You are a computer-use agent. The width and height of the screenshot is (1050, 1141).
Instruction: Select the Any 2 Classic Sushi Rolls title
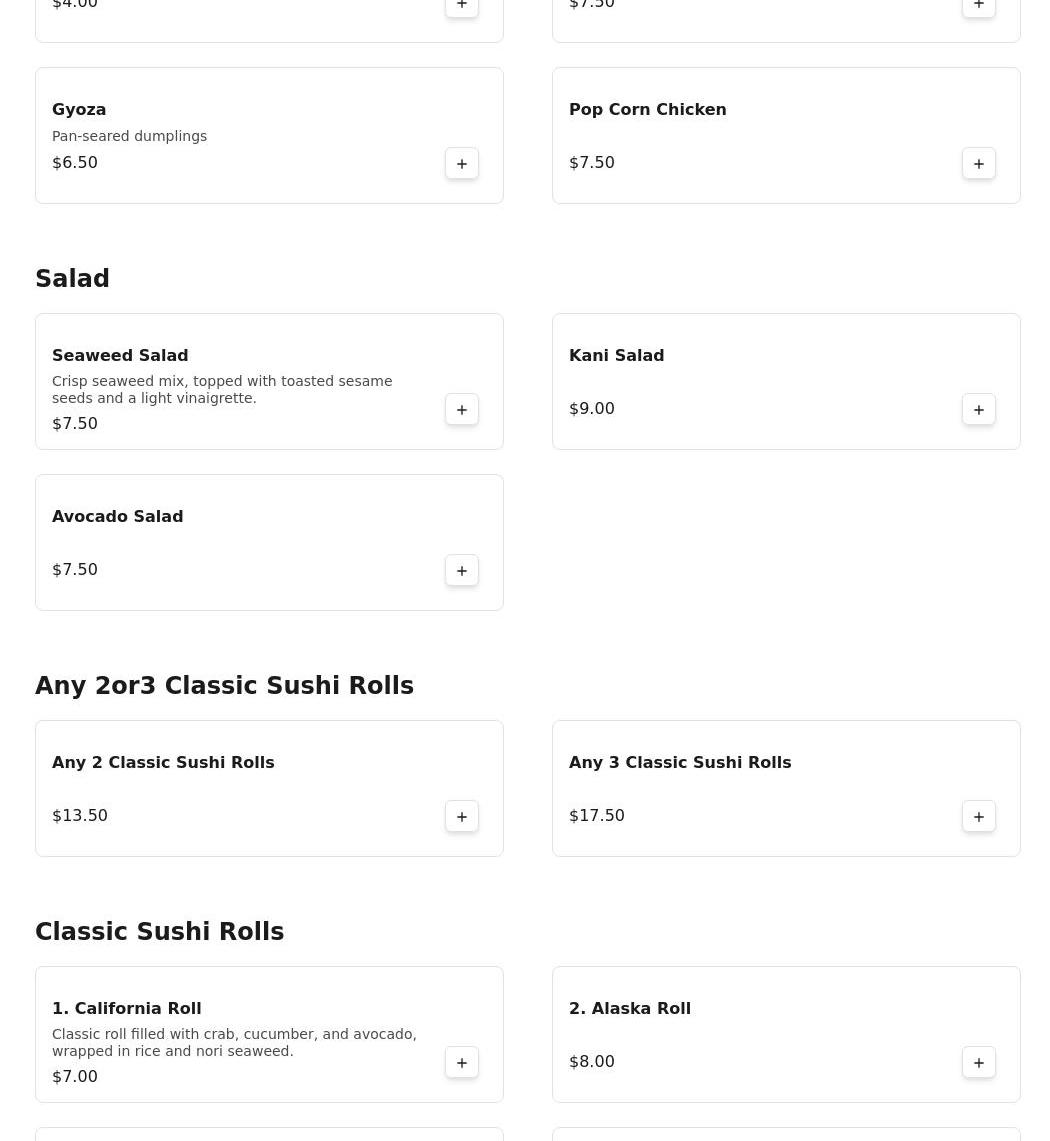163,762
